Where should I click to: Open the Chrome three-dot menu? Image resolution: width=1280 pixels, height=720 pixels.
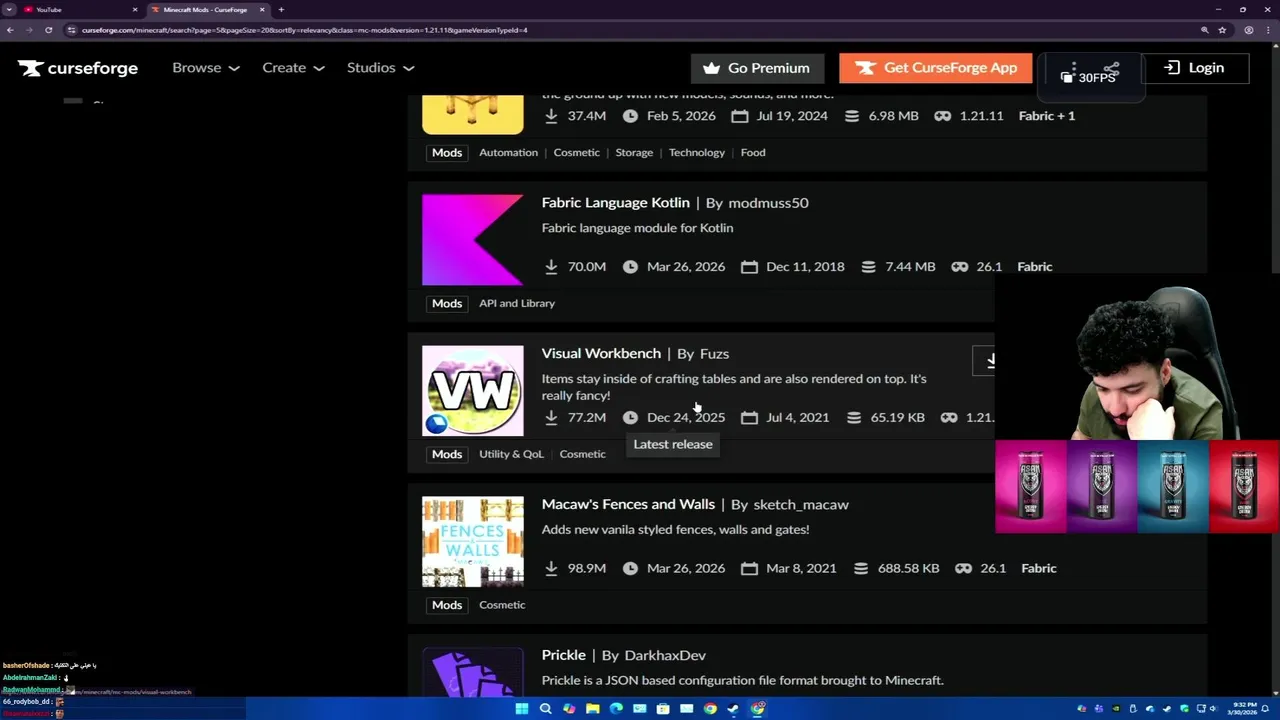point(1269,30)
